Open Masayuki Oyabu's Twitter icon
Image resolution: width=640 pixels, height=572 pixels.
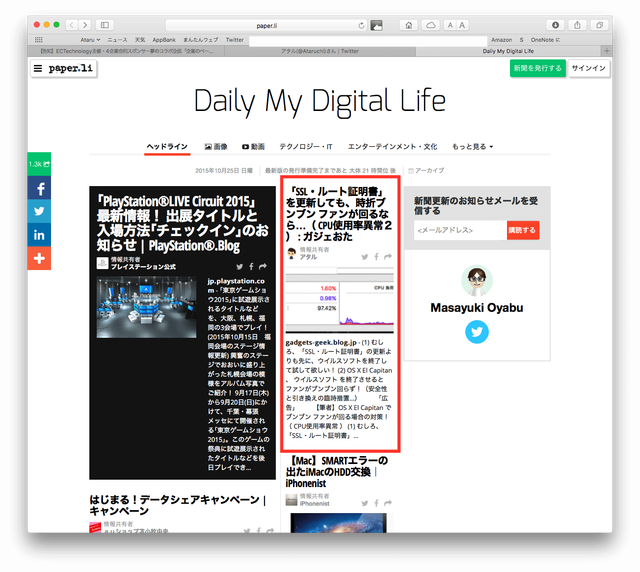(477, 332)
